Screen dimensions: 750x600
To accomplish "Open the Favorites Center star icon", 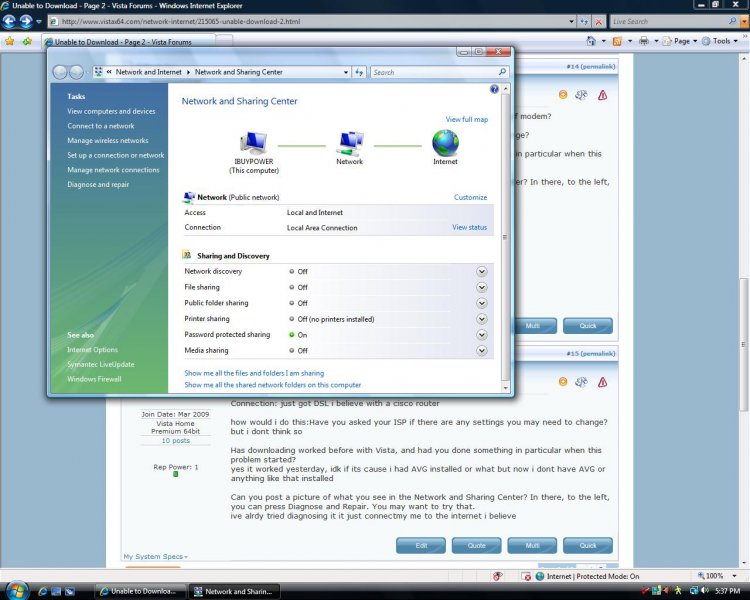I will [10, 42].
